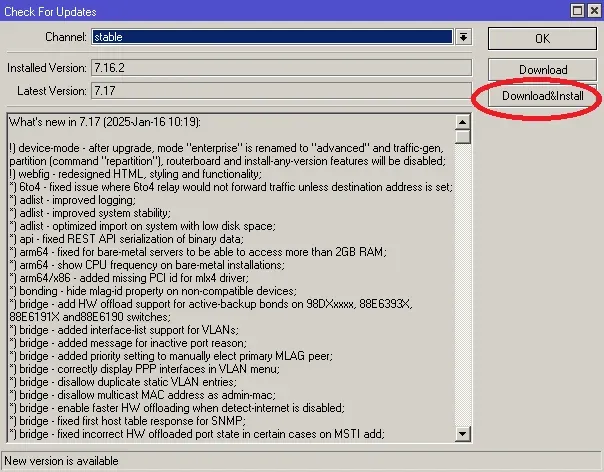Click the "bridge - disallow multicast MAC address" line
Viewport: 604px width, 472px height.
(x=143, y=395)
